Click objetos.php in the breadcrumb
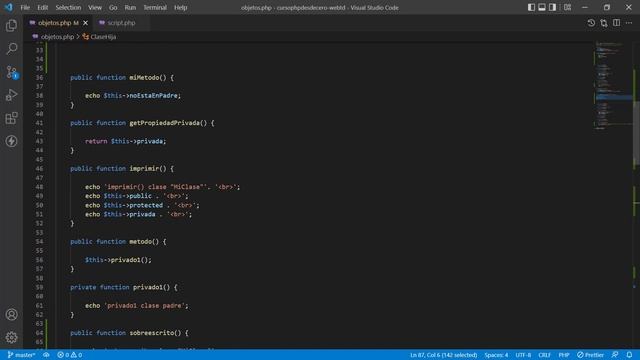 tap(57, 37)
